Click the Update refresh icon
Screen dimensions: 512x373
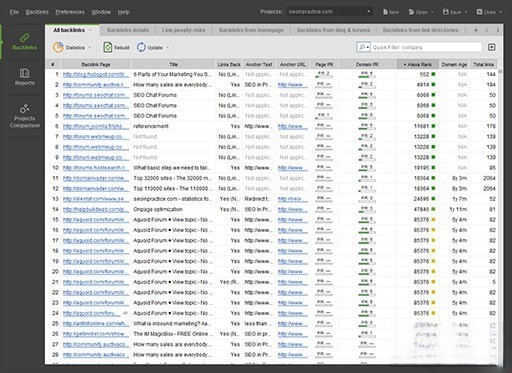tap(141, 47)
